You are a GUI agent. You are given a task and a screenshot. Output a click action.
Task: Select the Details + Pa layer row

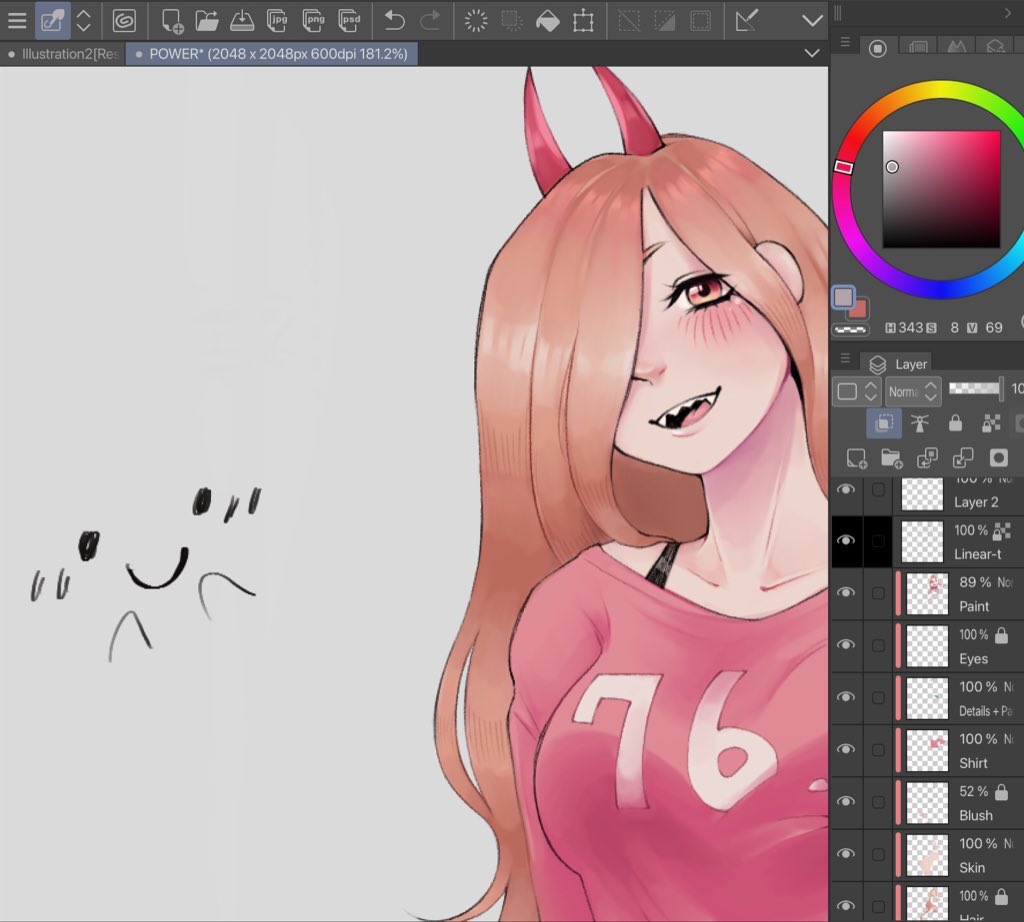coord(927,698)
